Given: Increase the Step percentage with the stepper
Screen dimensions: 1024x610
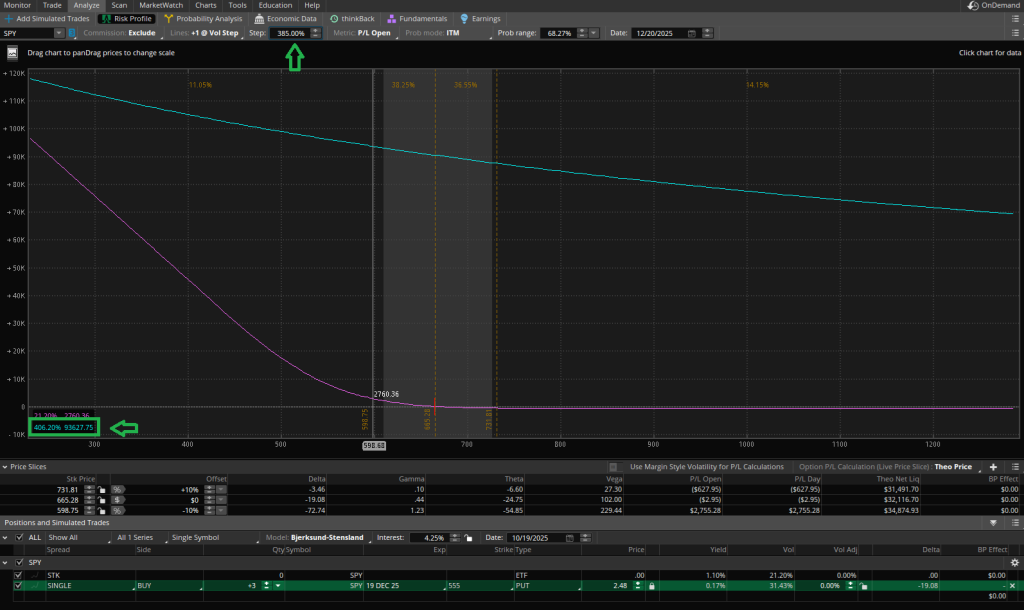Looking at the screenshot, I should coord(316,29).
